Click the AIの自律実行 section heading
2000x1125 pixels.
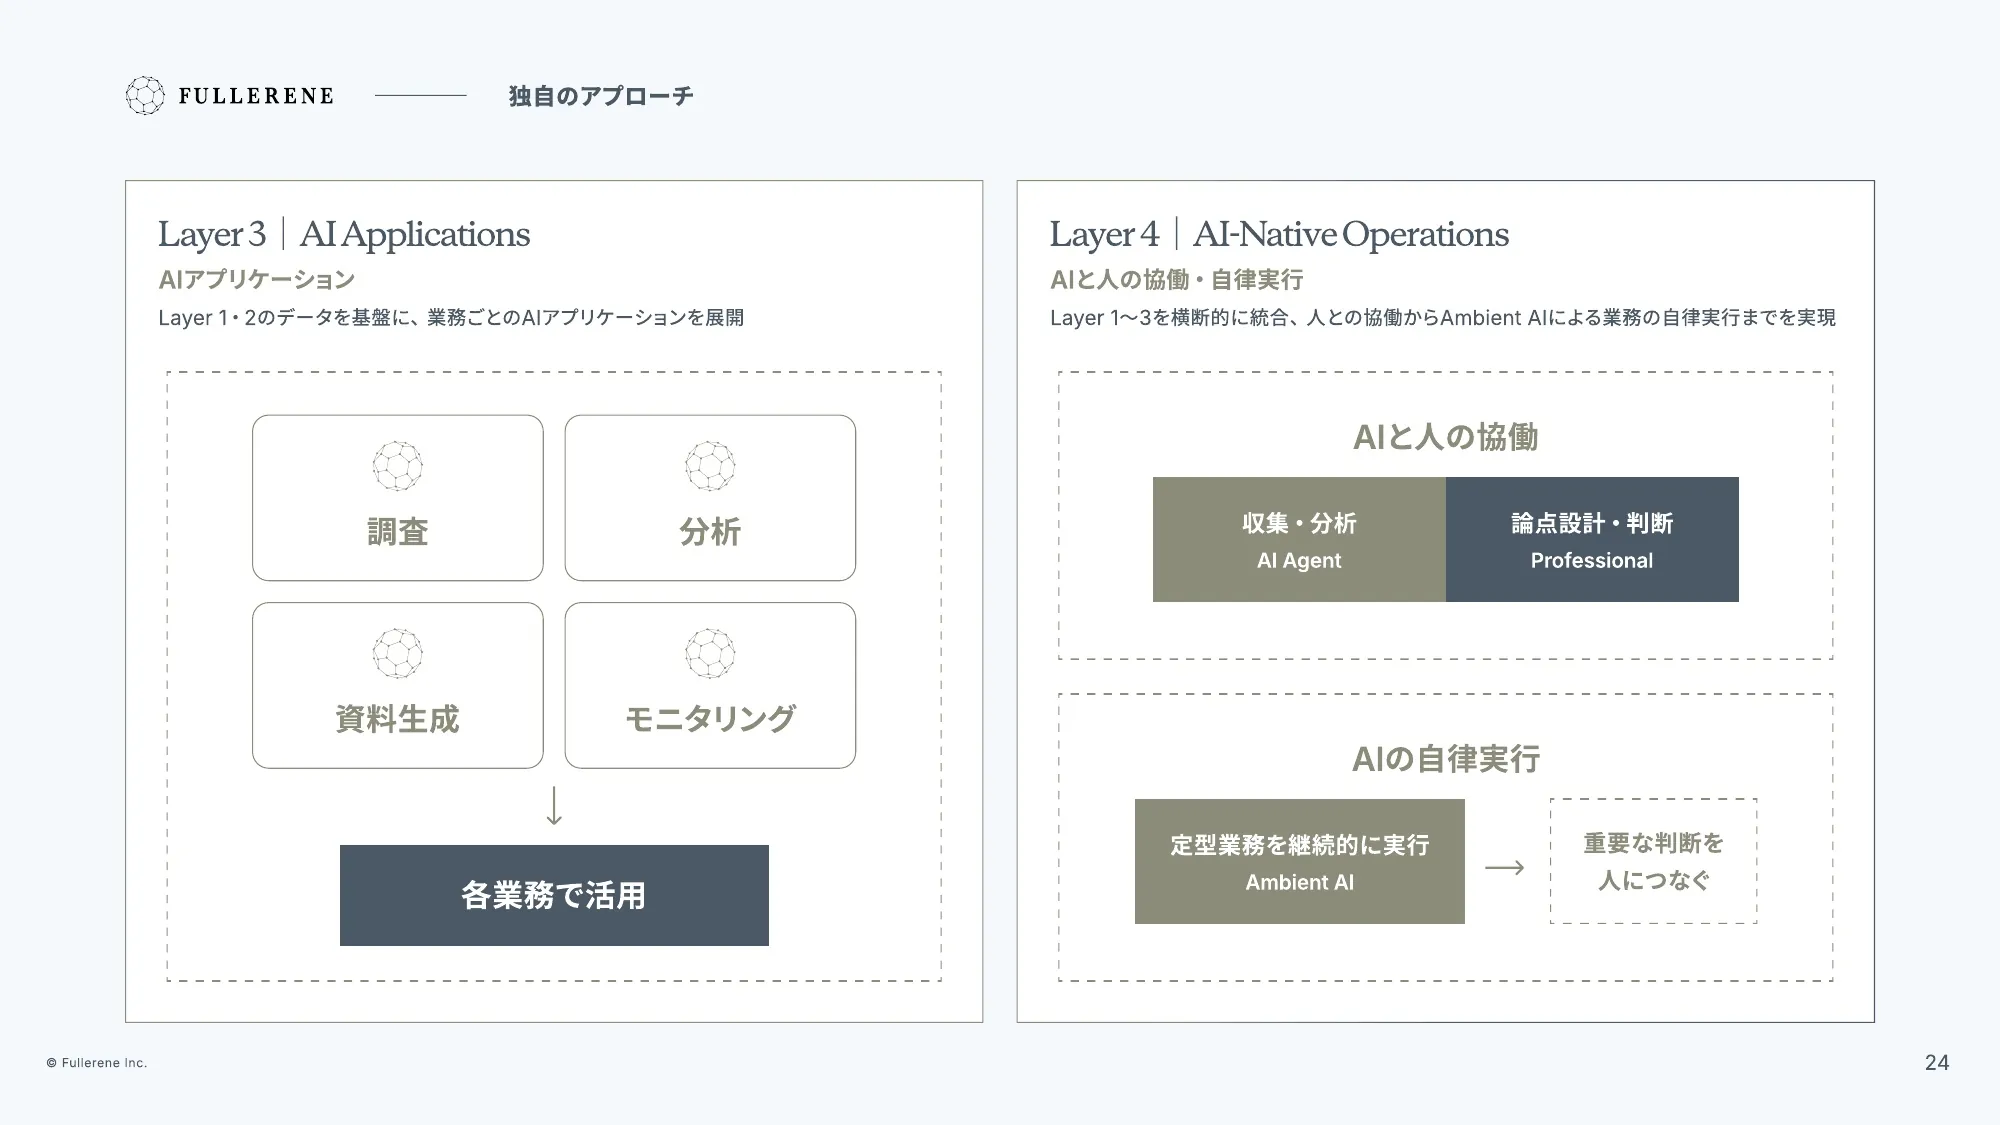click(x=1446, y=759)
